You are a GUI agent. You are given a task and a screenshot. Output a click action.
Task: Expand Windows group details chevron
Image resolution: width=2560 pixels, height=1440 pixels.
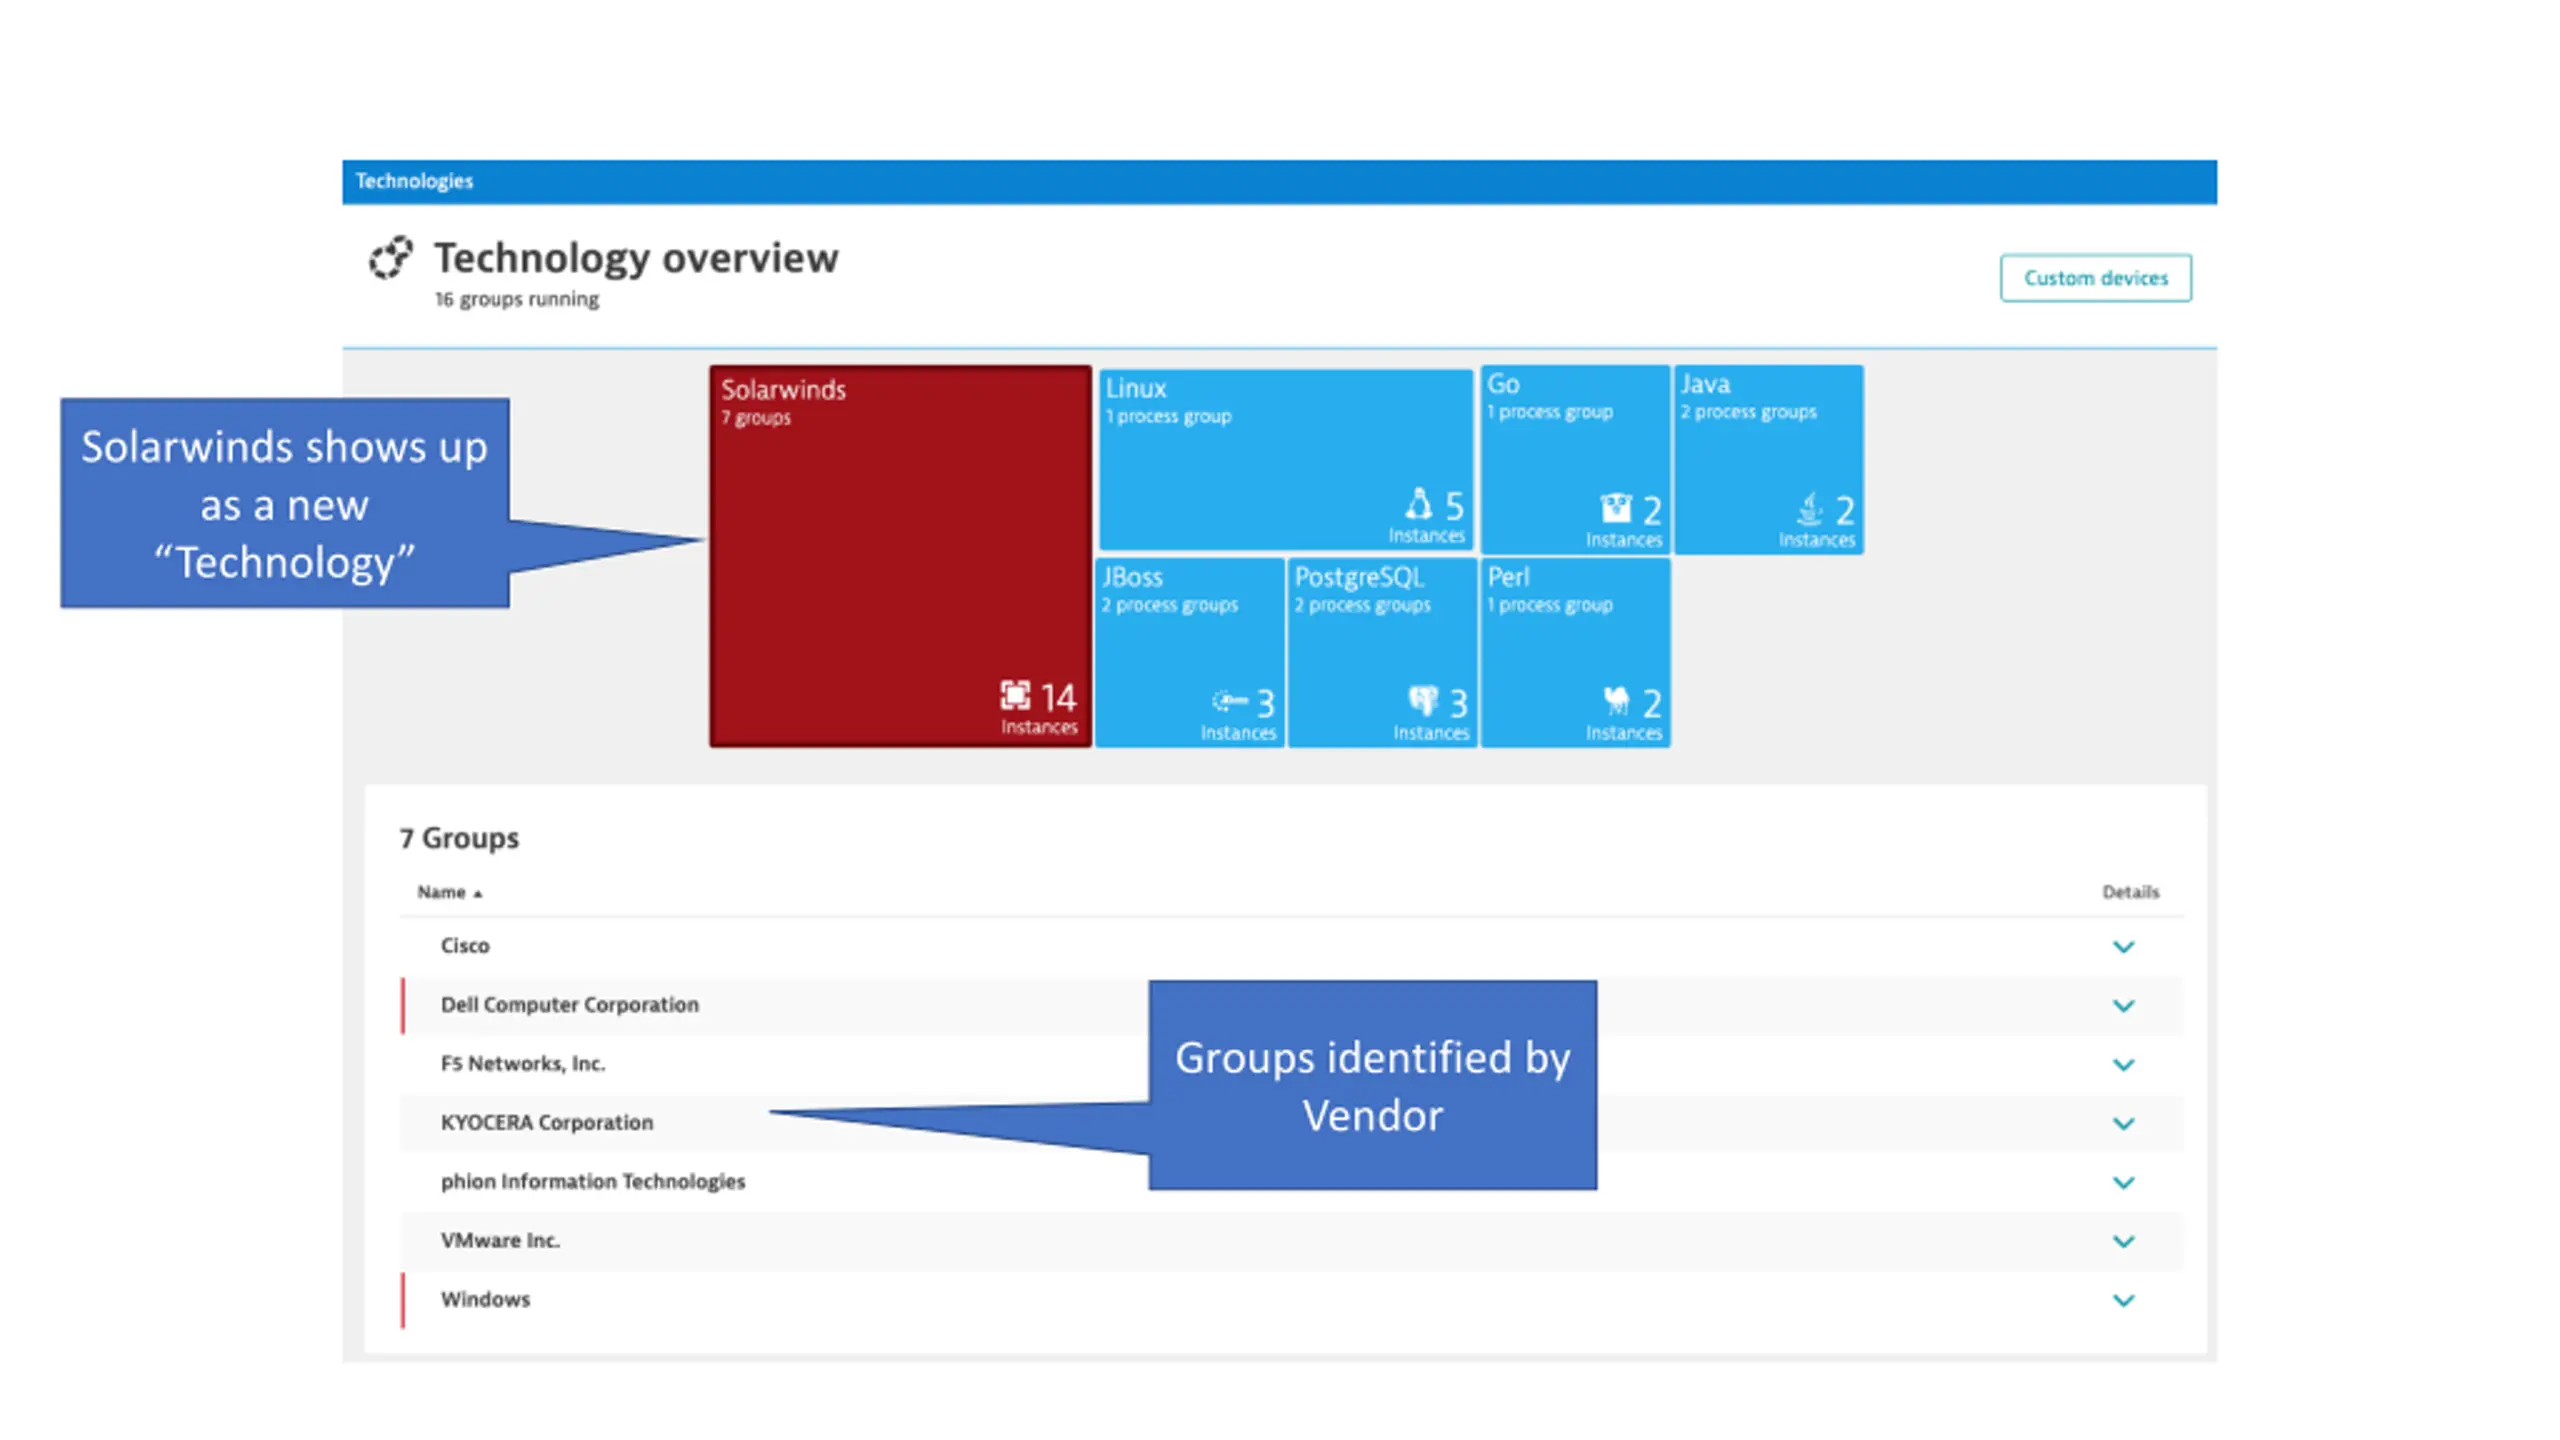pyautogui.click(x=2123, y=1300)
